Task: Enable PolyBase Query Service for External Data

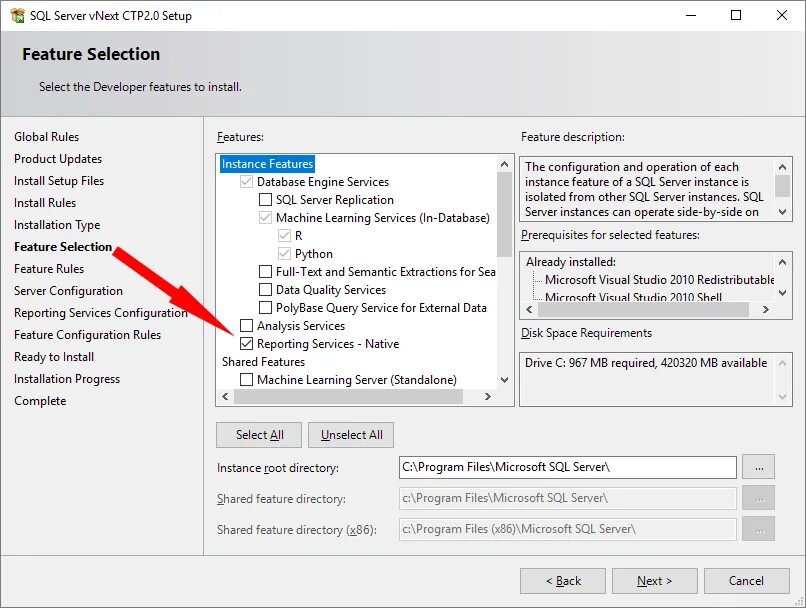Action: [x=265, y=307]
